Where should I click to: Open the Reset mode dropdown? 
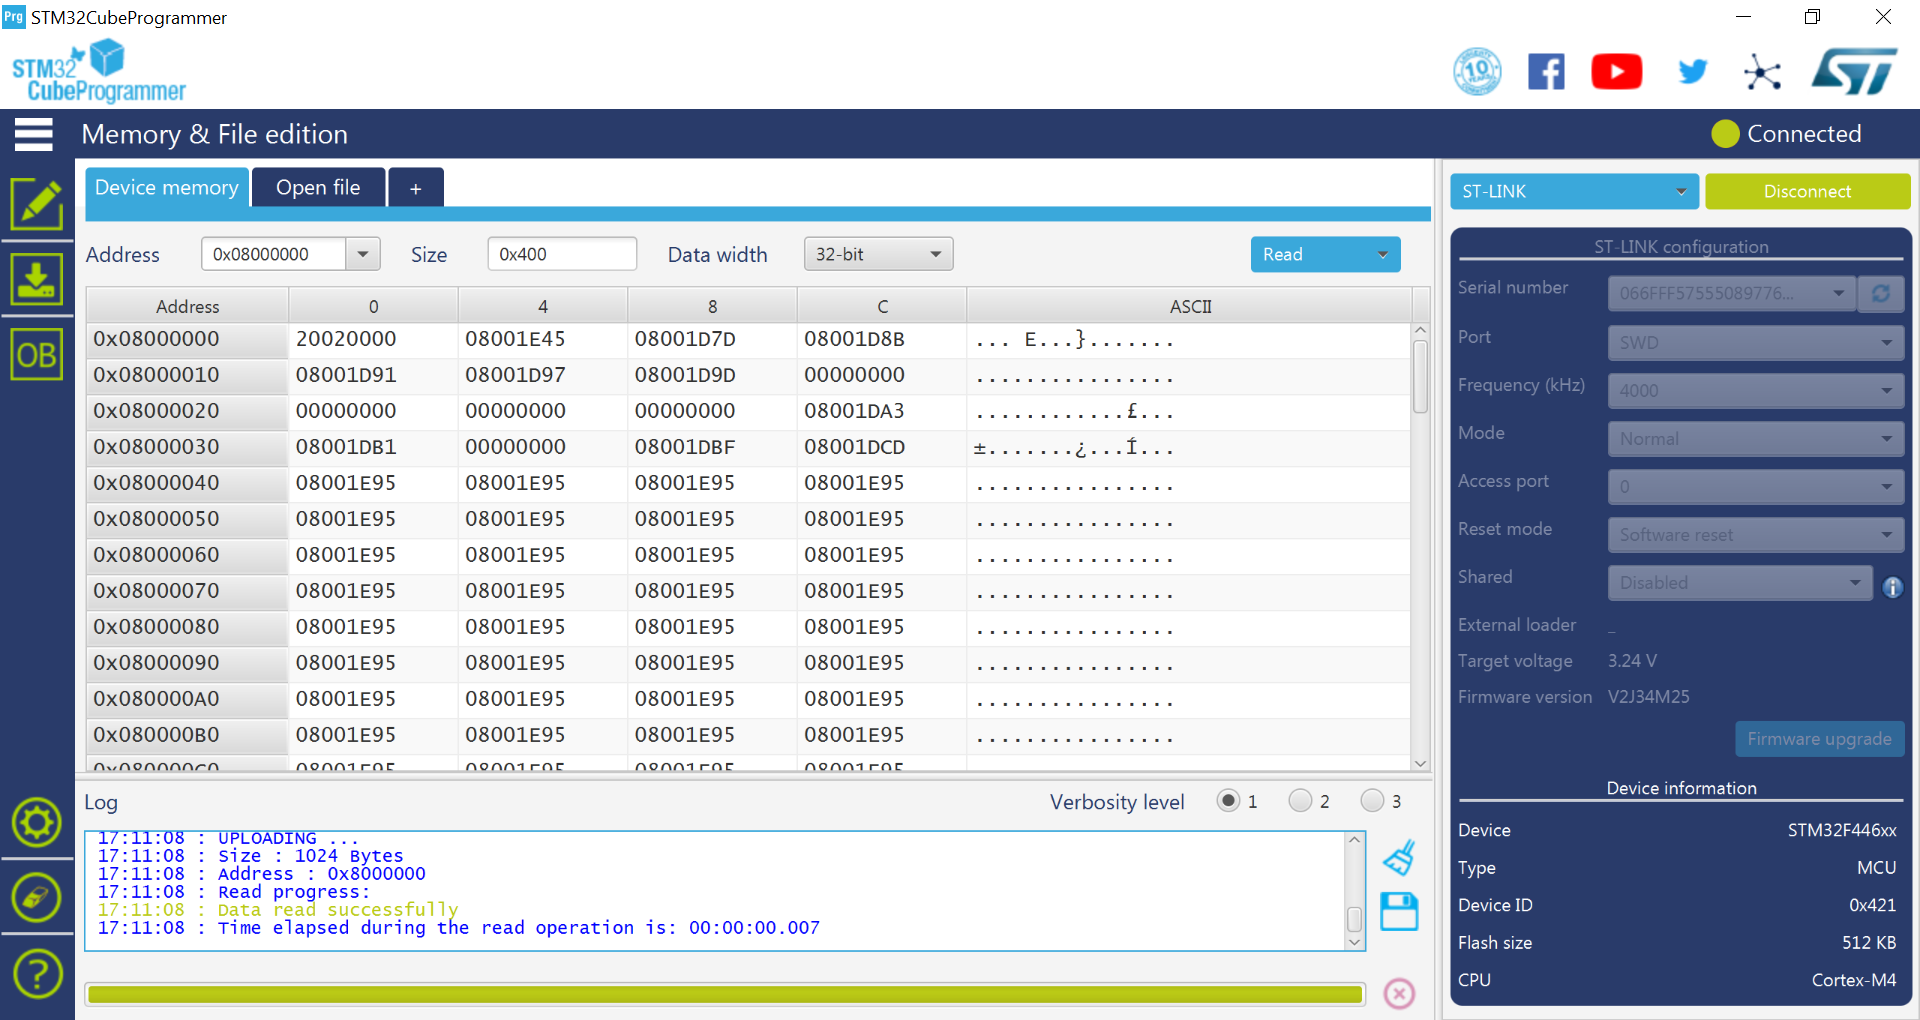(x=1755, y=534)
